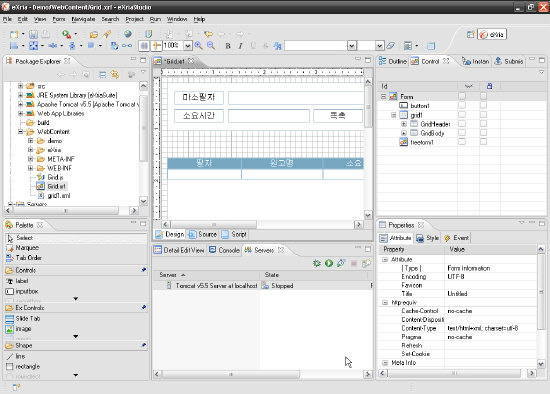Toggle the lock checkbox on the freeform1 row
The height and width of the screenshot is (394, 550).
coord(483,142)
